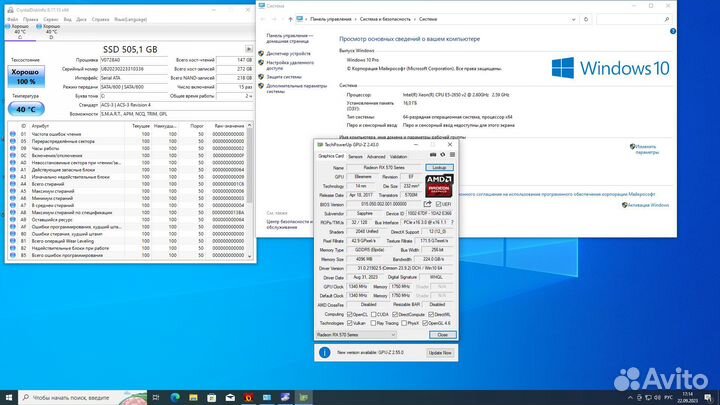
Task: Click the AMD Radeon logo in GPU-Z
Action: [x=439, y=186]
